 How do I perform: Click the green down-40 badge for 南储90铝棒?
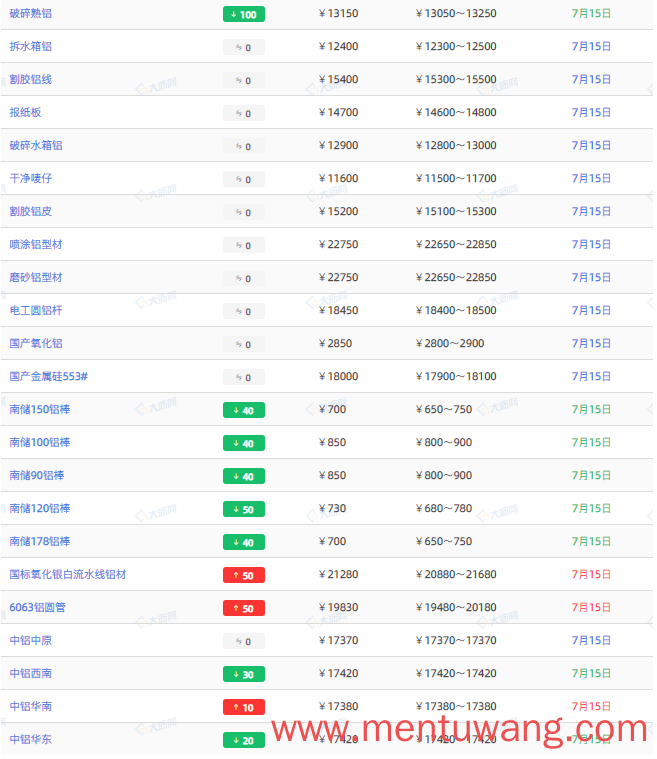pyautogui.click(x=244, y=476)
